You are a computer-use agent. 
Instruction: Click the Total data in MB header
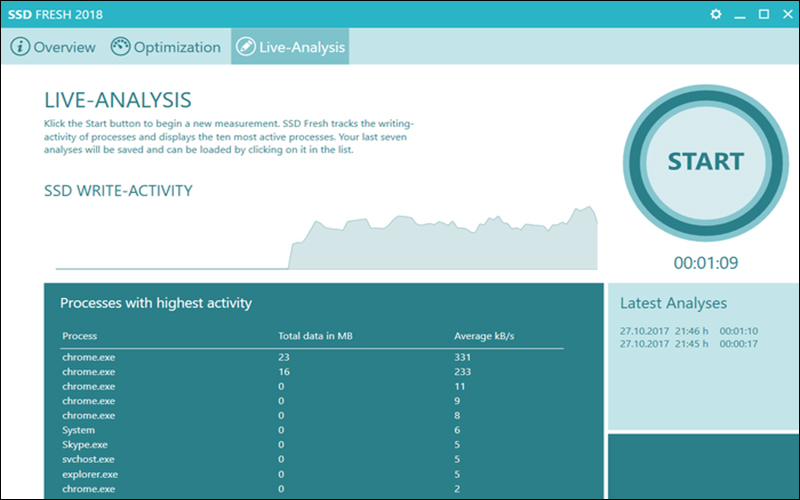tap(315, 336)
